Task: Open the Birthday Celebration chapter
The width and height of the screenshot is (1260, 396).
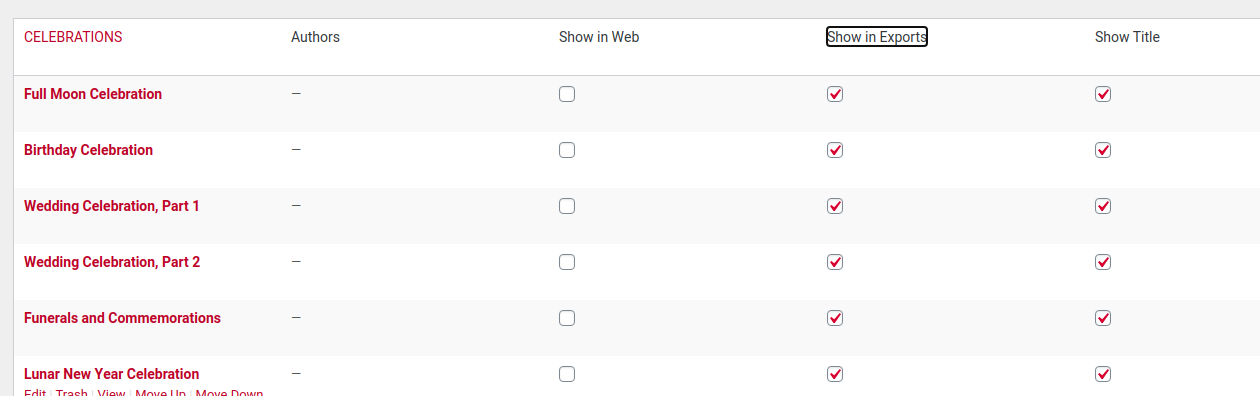Action: (x=88, y=150)
